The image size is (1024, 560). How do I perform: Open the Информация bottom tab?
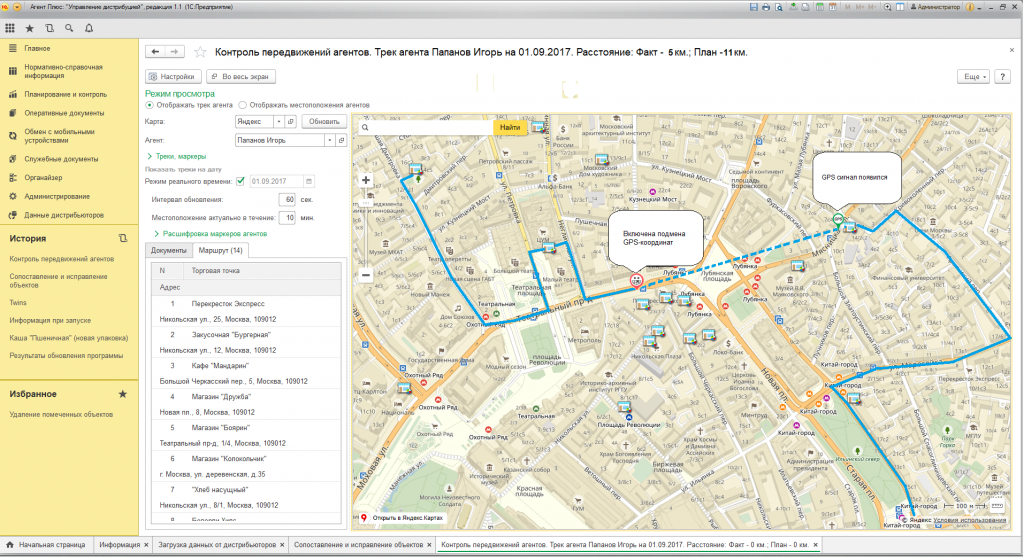[x=120, y=544]
